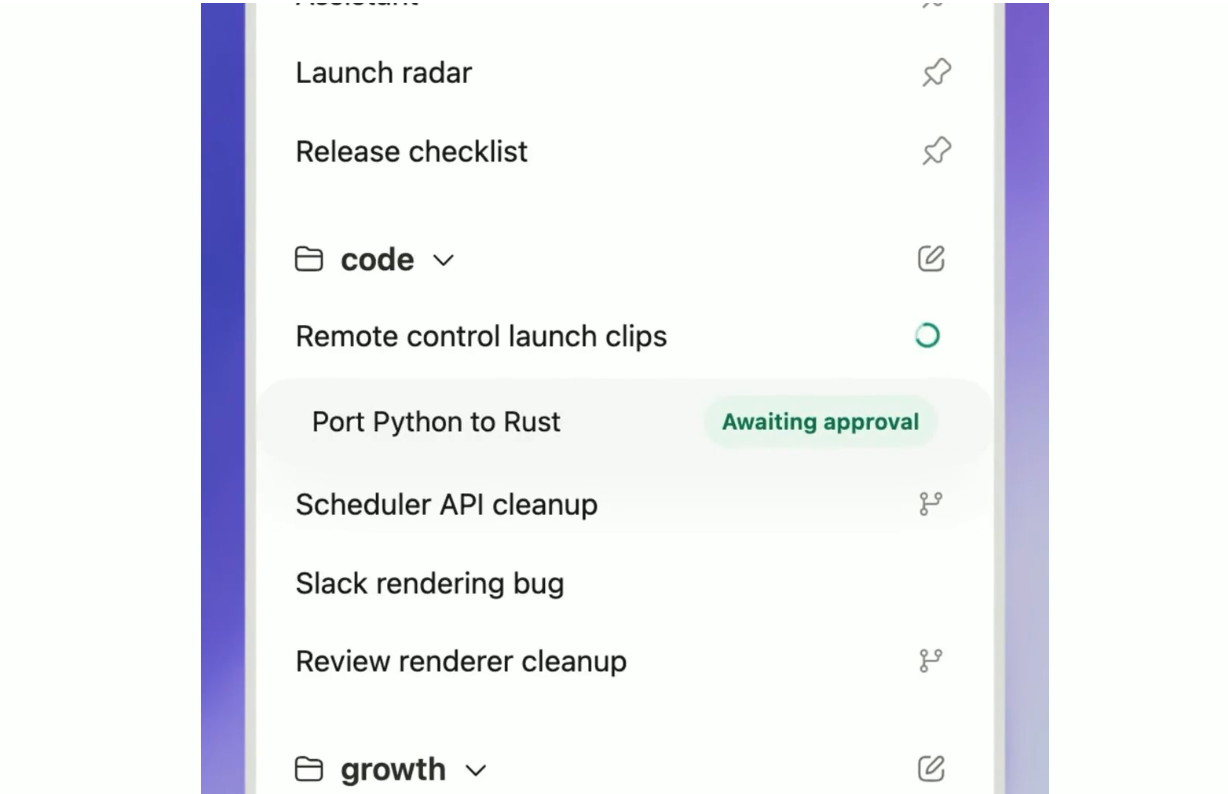Click the Awaiting approval badge
This screenshot has width=1228, height=794.
(820, 422)
